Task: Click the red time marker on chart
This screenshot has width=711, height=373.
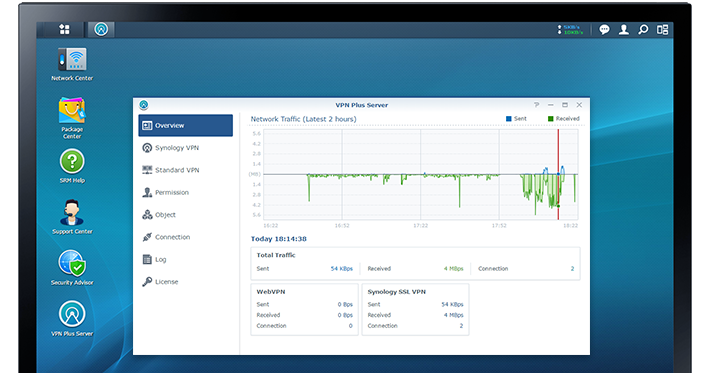Action: tap(558, 174)
